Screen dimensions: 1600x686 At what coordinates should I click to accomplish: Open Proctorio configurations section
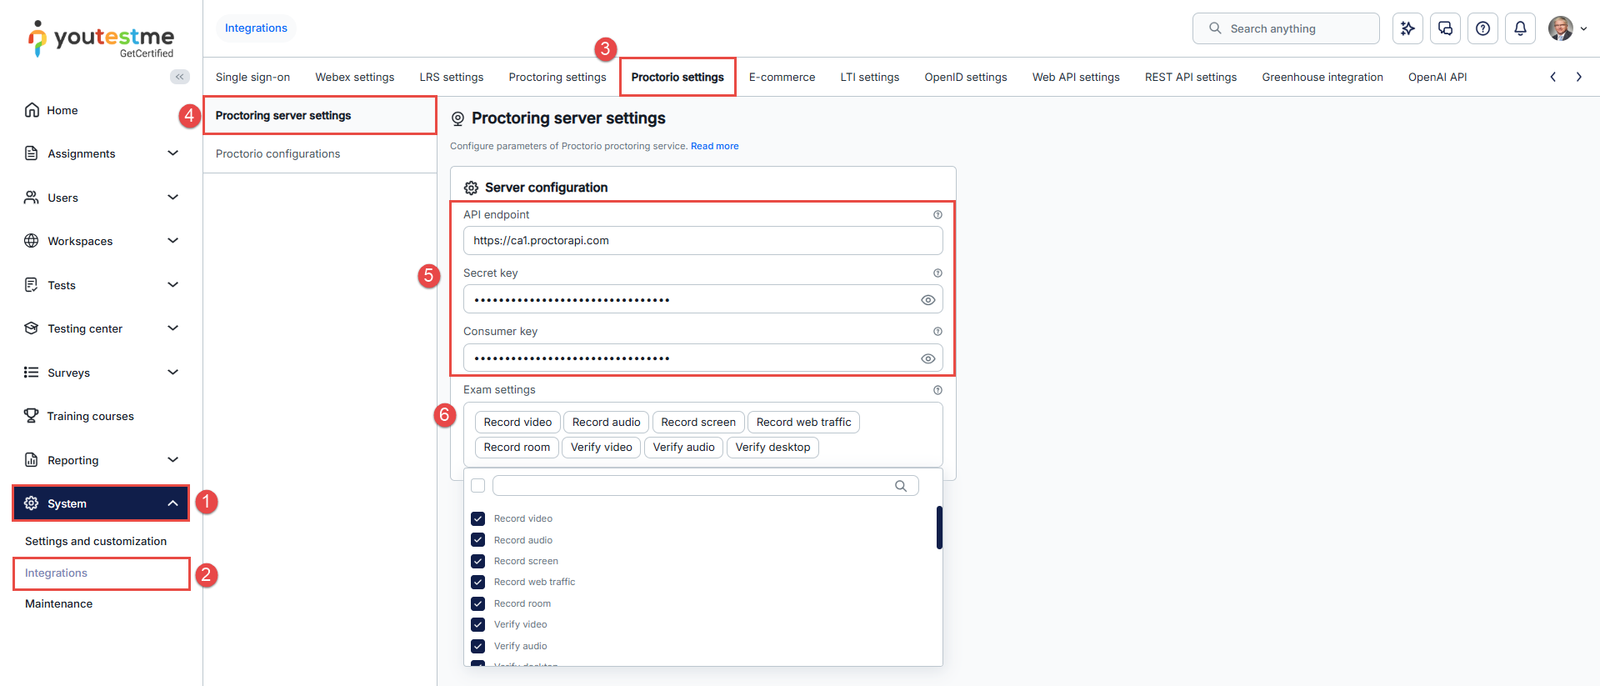278,154
